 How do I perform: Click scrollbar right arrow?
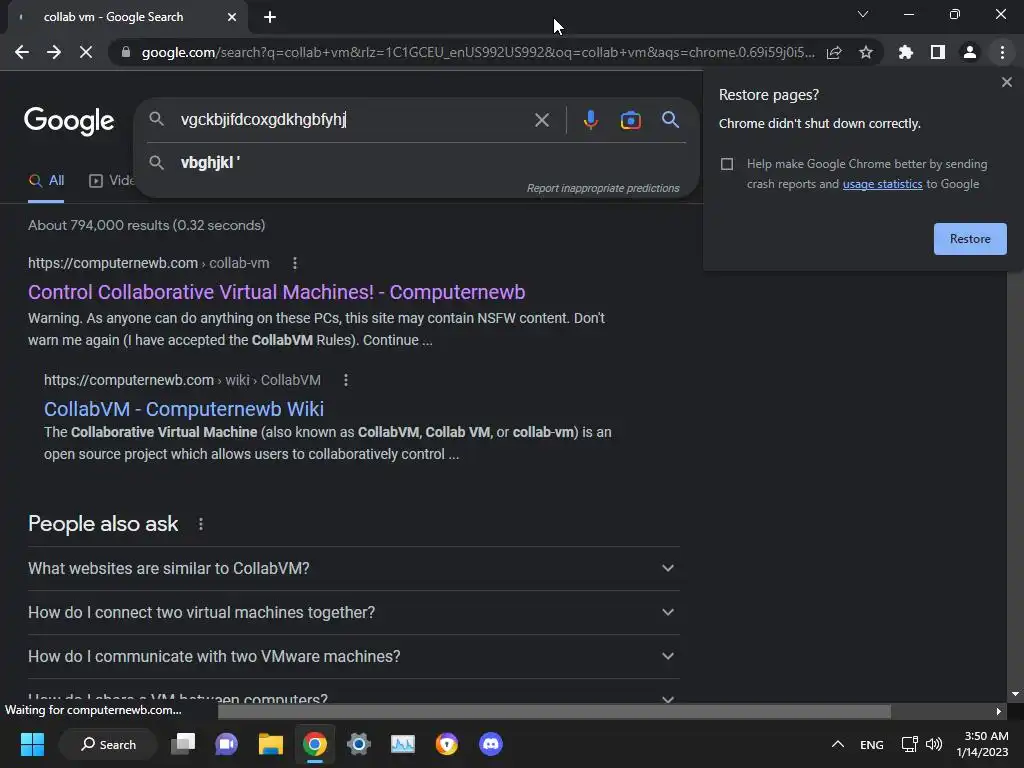pyautogui.click(x=998, y=711)
